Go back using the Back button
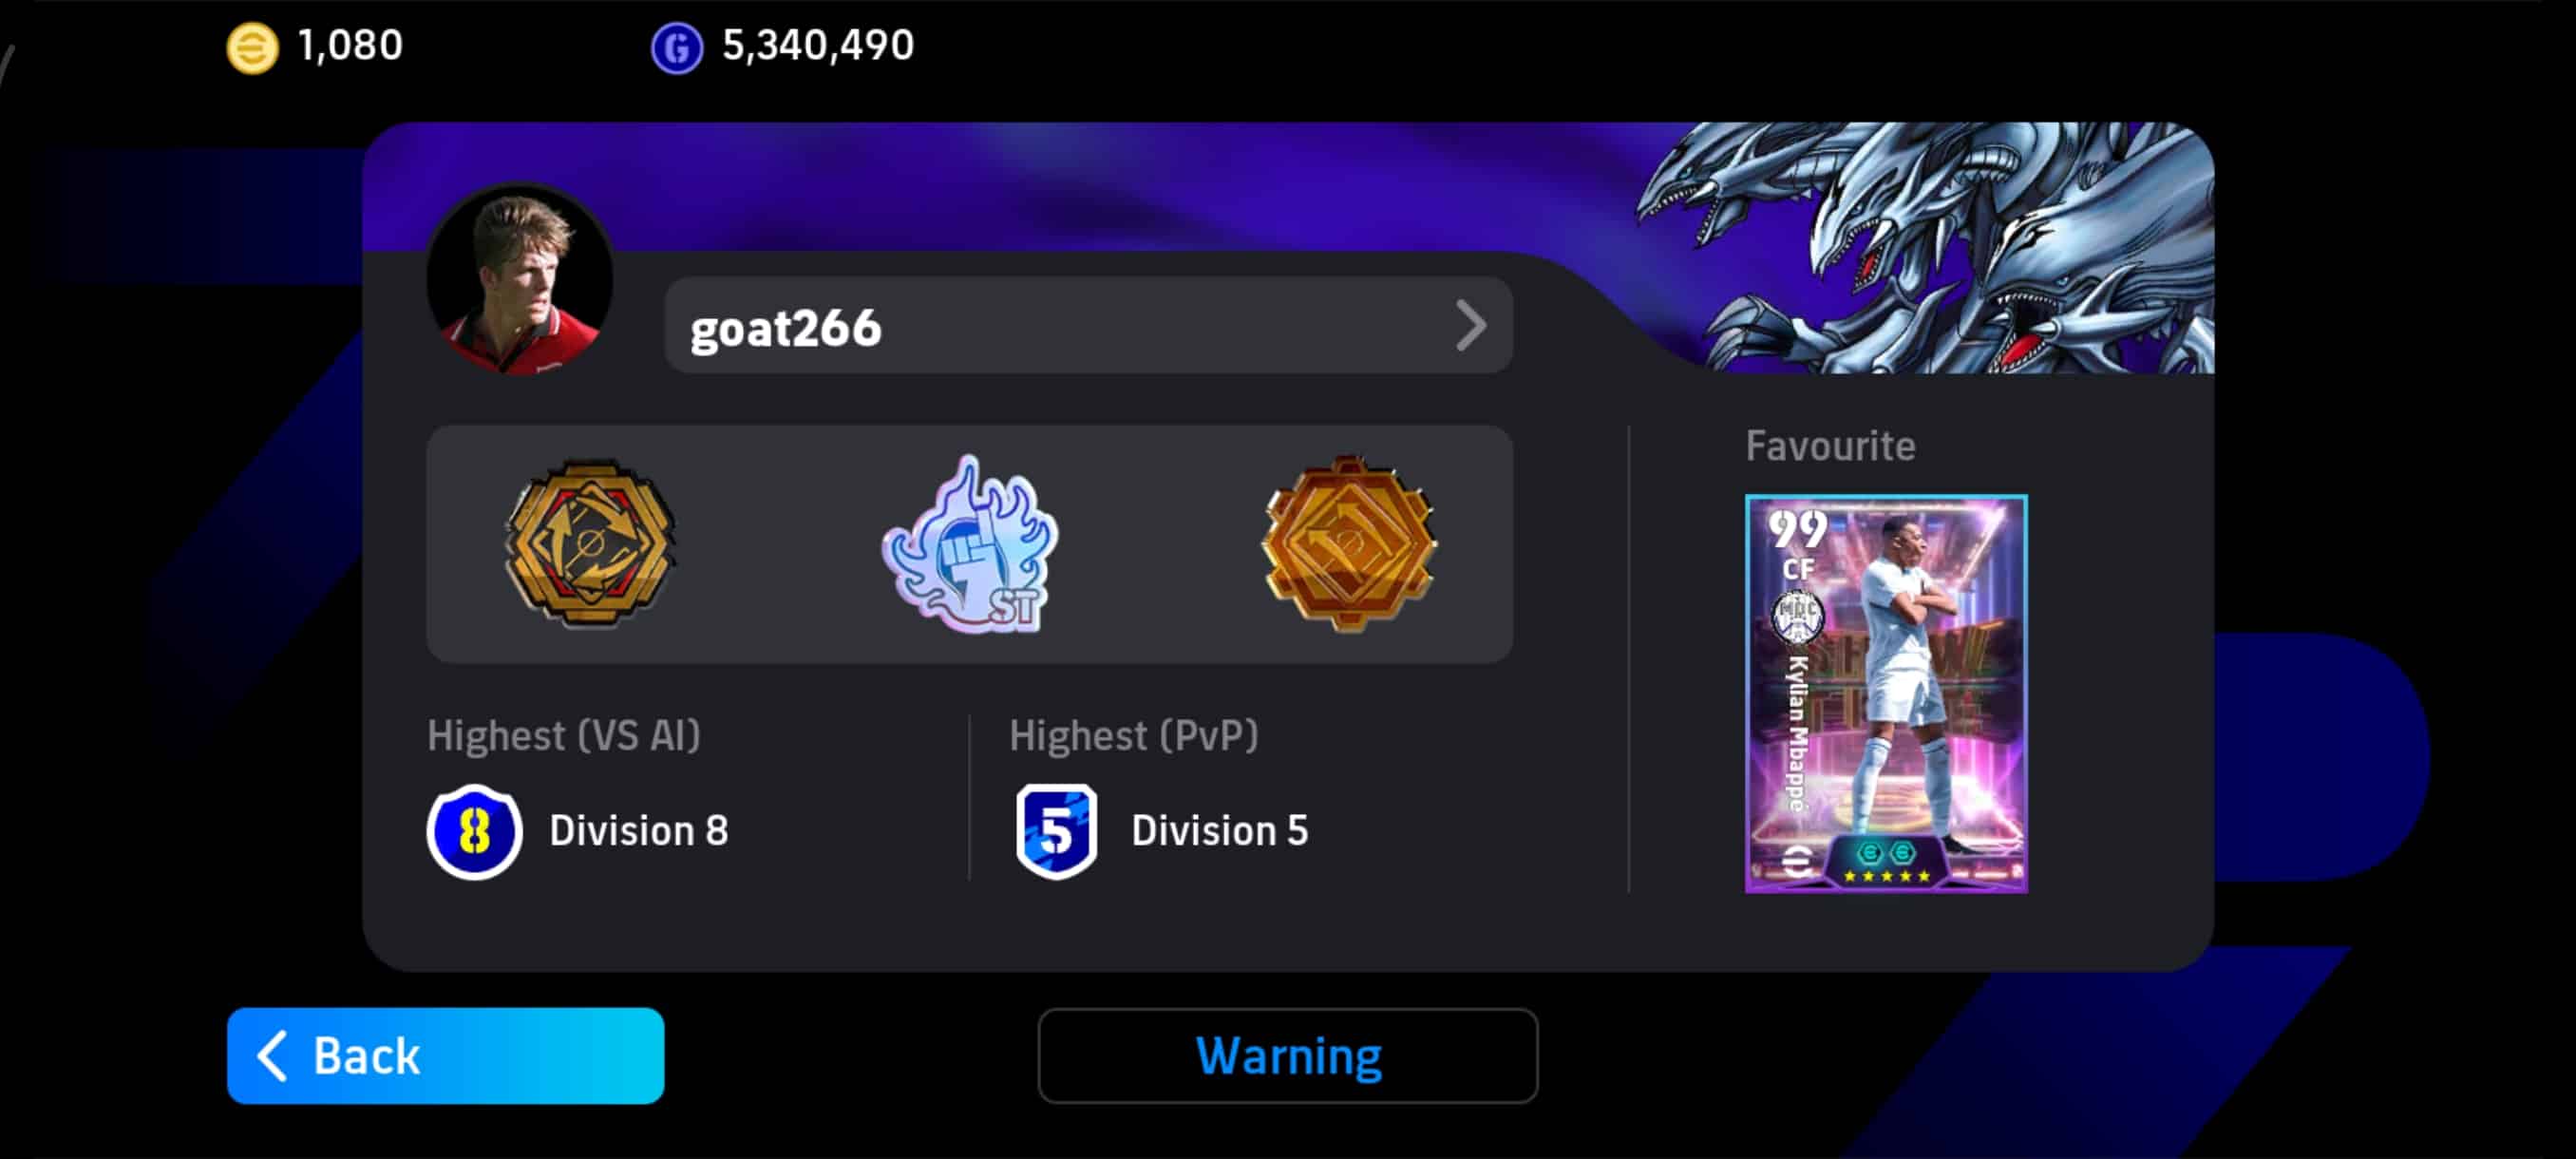Image resolution: width=2576 pixels, height=1159 pixels. (445, 1055)
